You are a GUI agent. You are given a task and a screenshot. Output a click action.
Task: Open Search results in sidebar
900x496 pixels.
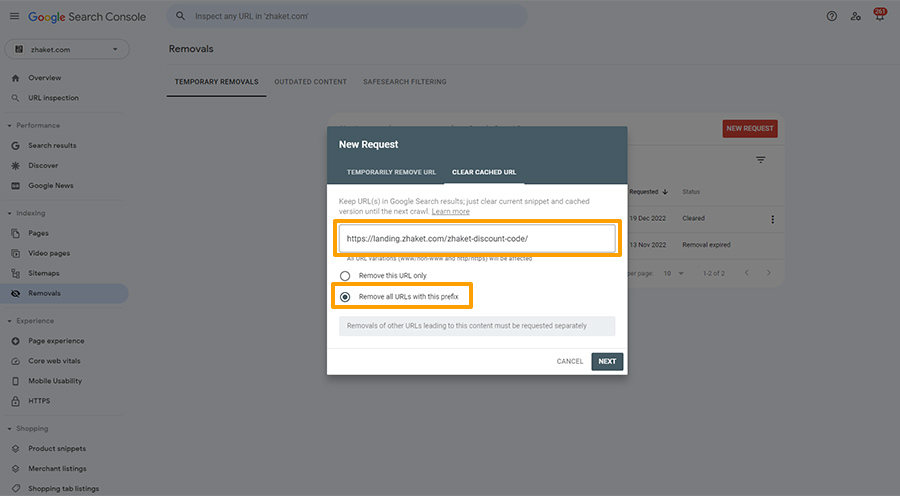(x=52, y=146)
